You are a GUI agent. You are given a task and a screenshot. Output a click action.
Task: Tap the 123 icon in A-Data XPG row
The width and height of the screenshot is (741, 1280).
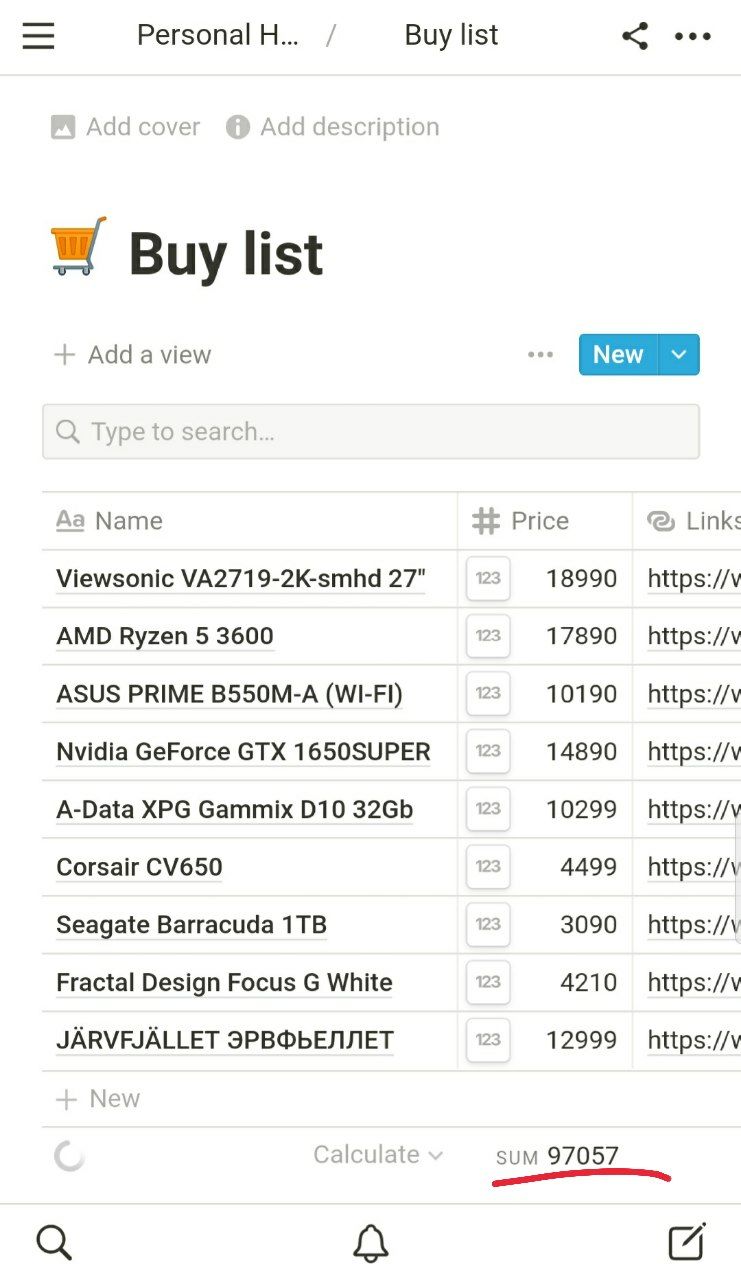[488, 809]
